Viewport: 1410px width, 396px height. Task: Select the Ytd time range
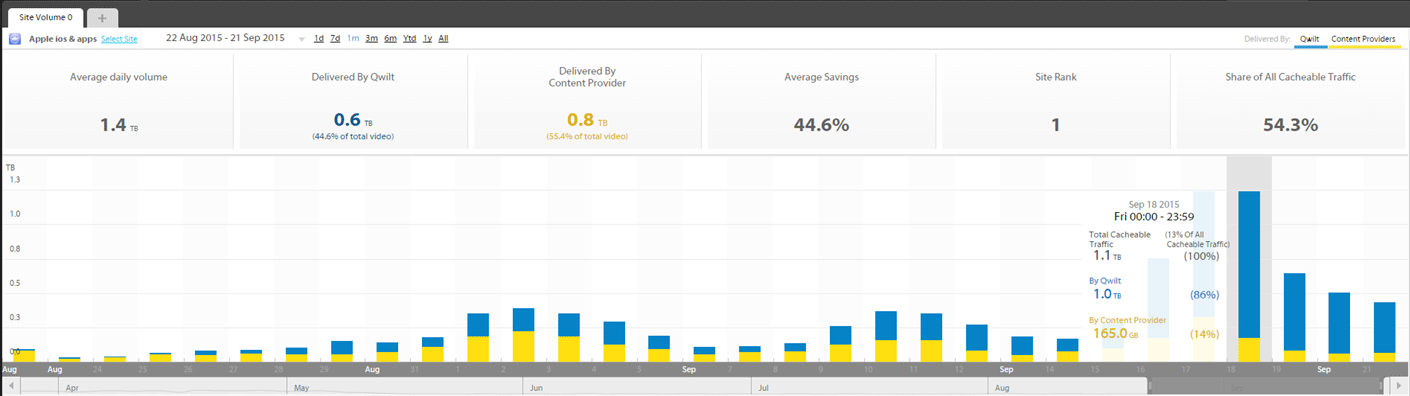click(x=410, y=39)
